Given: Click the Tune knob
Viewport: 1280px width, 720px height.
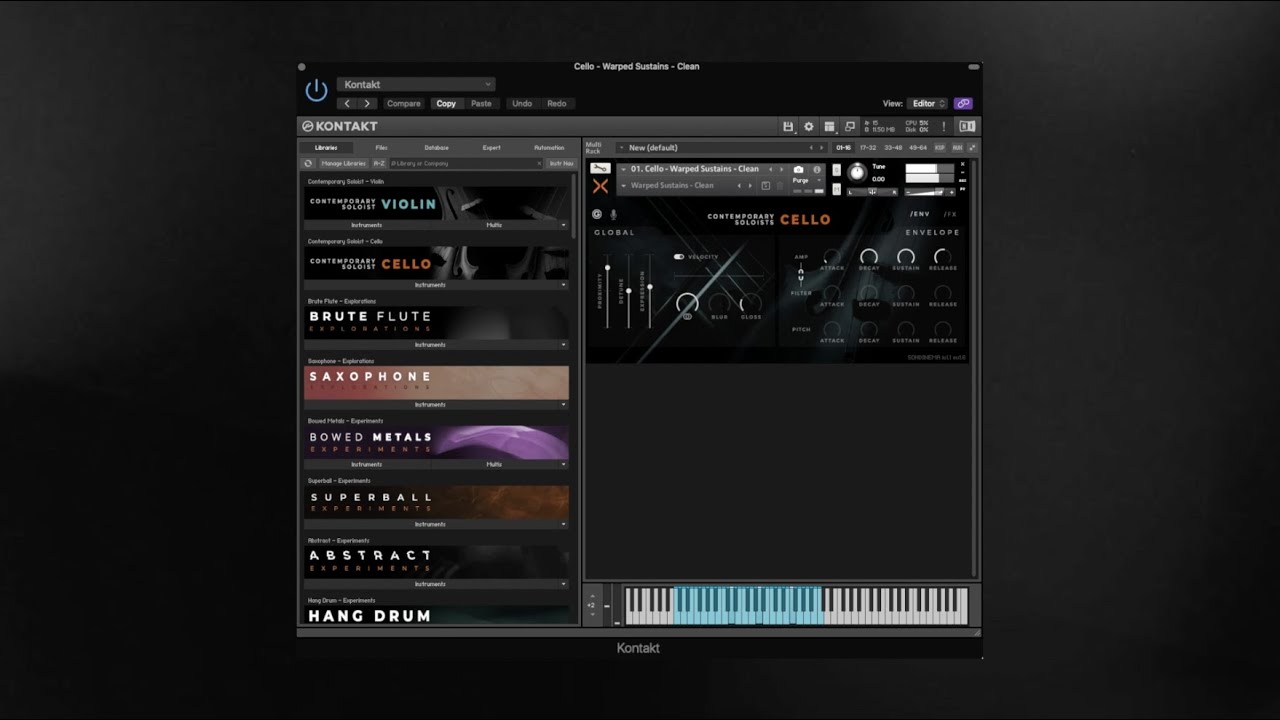Looking at the screenshot, I should 856,172.
